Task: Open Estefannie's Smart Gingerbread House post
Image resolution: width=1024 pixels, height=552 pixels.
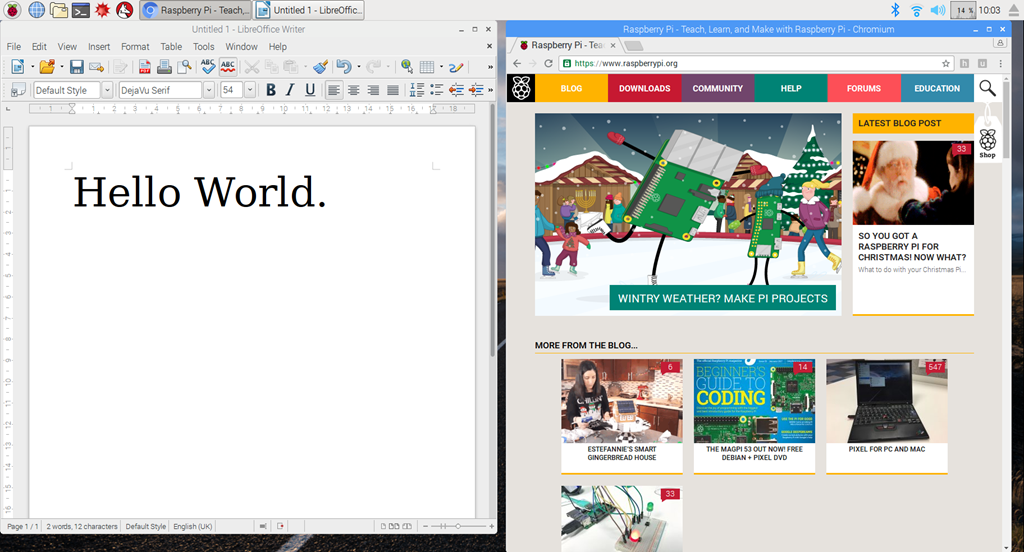Action: [622, 415]
